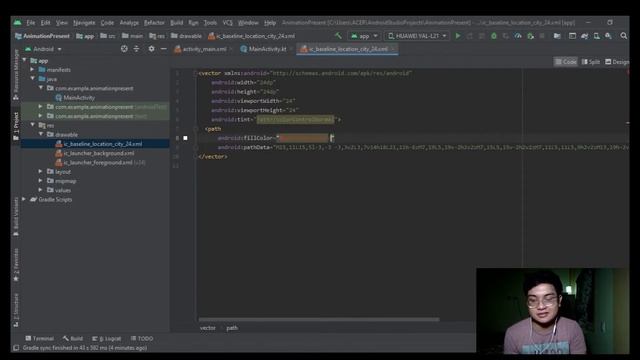Open Project panel settings gear icon

tap(151, 49)
